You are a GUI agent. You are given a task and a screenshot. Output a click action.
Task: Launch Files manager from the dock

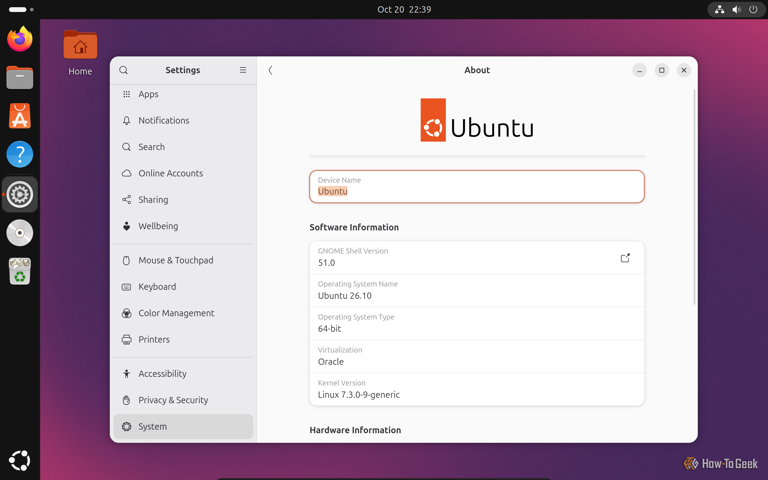pos(20,77)
